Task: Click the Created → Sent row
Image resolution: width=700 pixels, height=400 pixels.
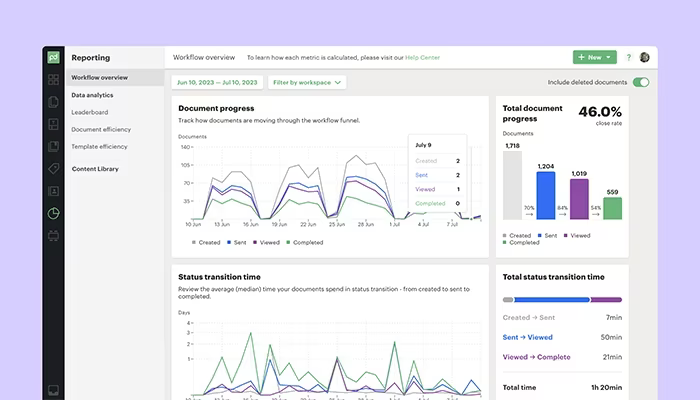Action: tap(562, 317)
